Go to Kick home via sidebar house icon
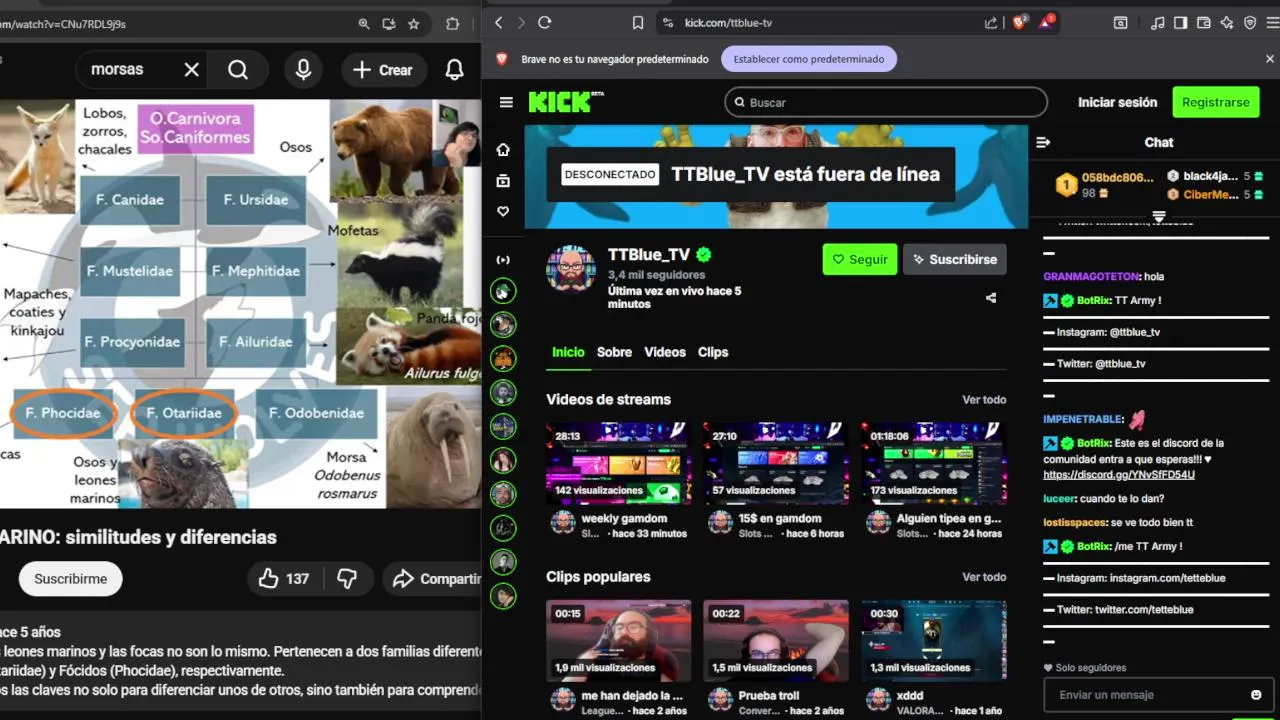This screenshot has height=720, width=1280. pyautogui.click(x=503, y=149)
